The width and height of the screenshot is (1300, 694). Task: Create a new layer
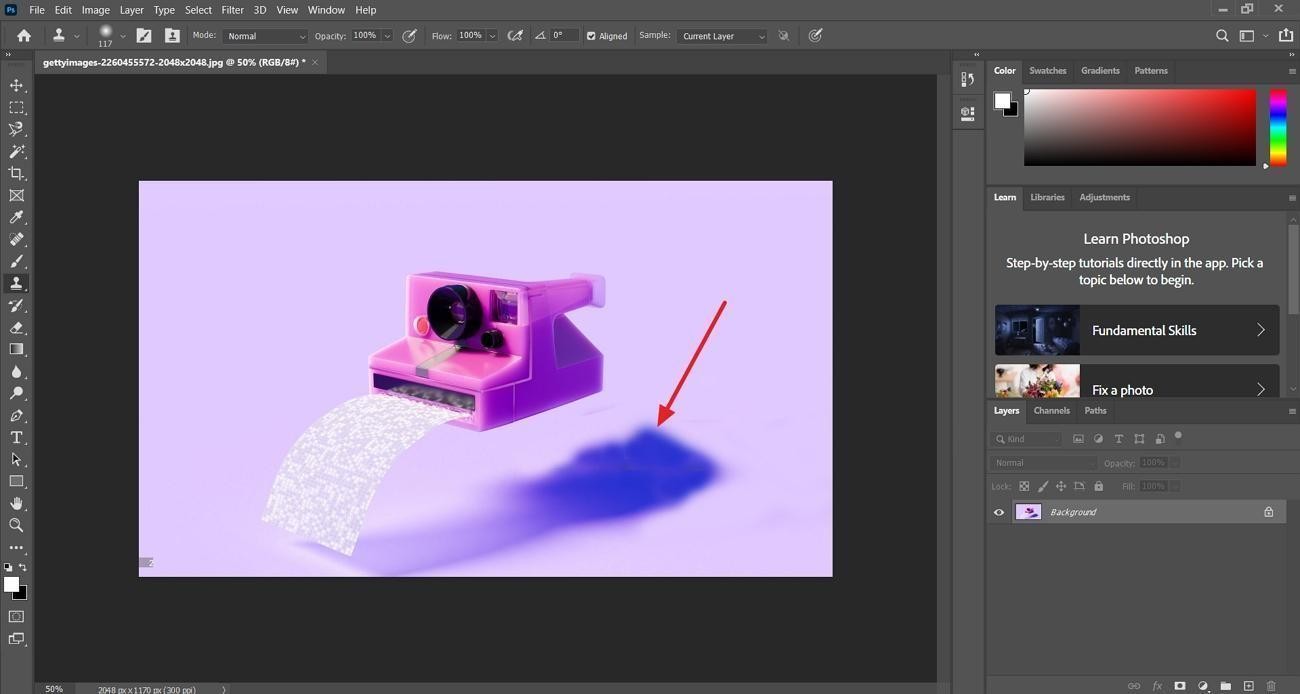point(1248,686)
